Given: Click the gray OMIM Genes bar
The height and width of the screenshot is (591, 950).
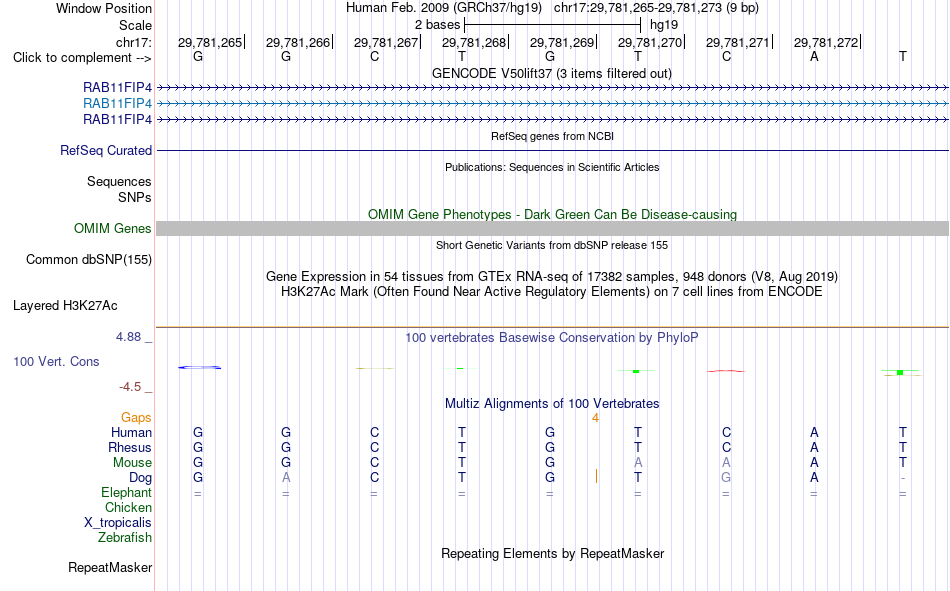Looking at the screenshot, I should pos(552,229).
